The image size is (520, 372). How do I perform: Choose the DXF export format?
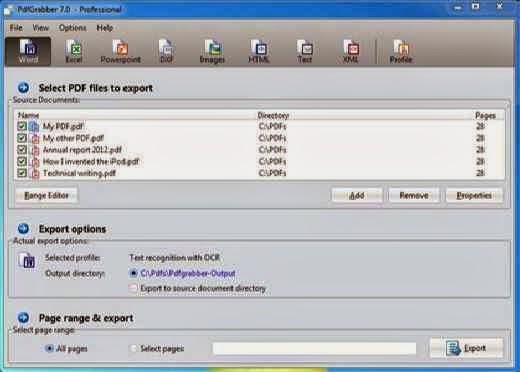point(166,51)
